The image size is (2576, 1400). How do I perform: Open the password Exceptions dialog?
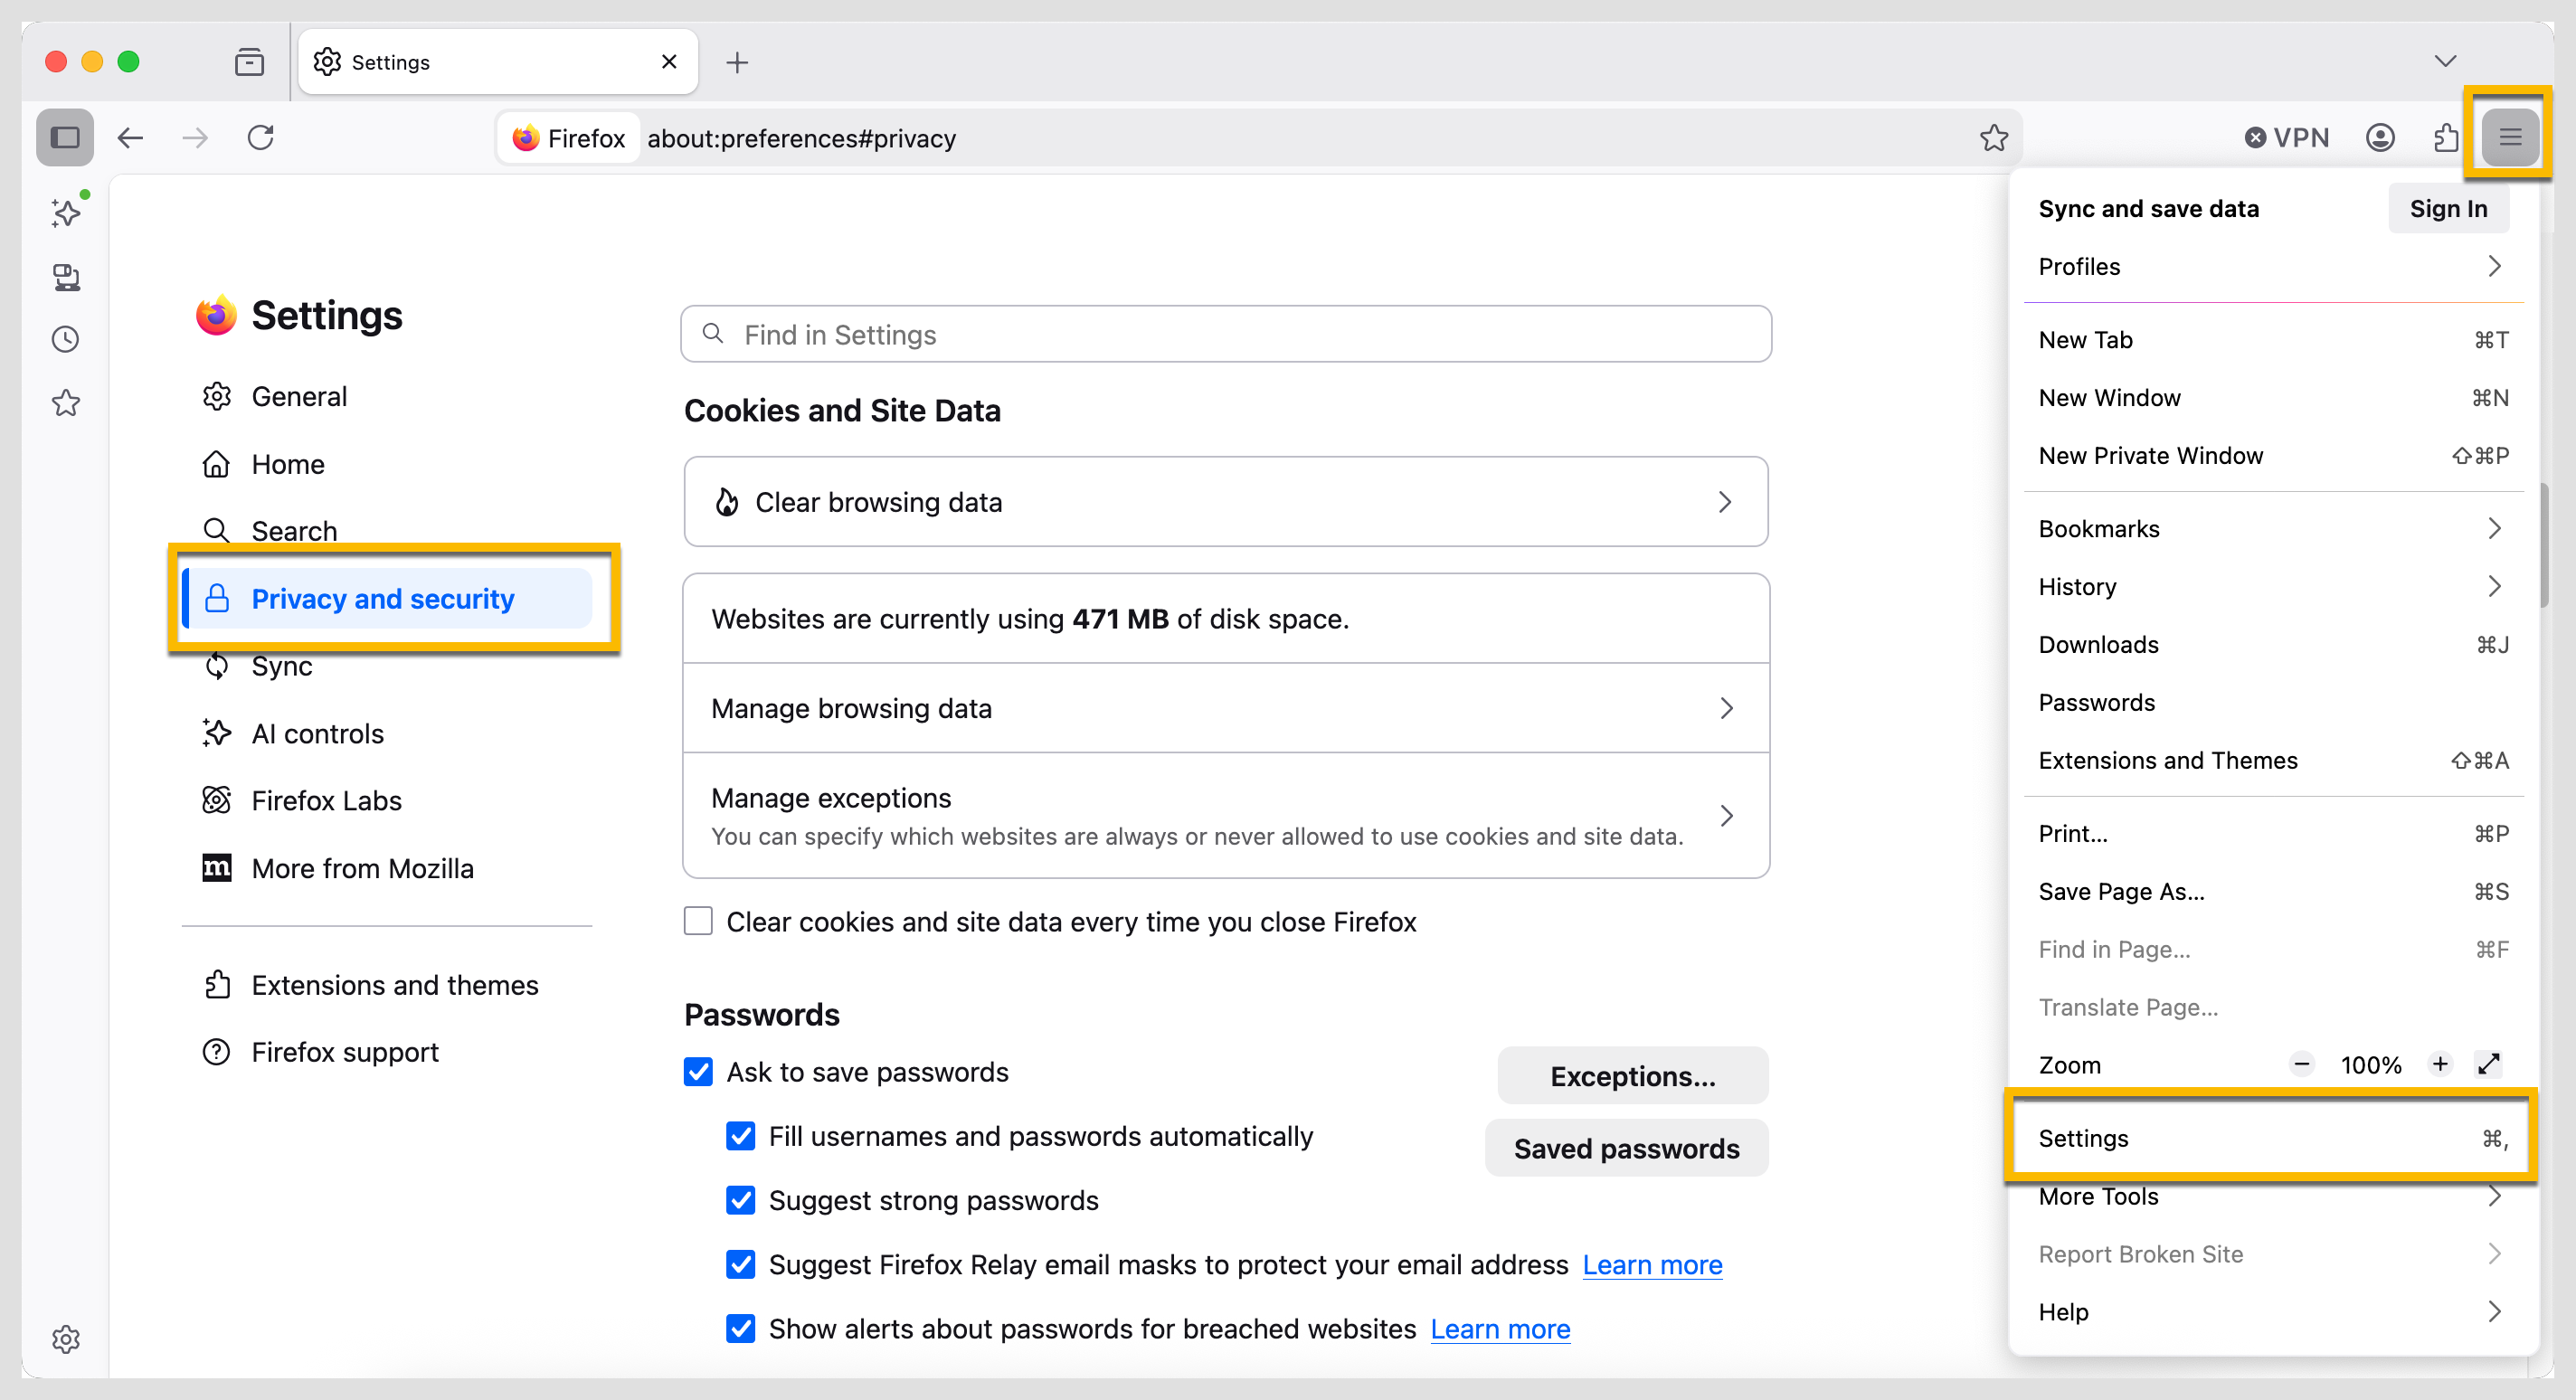point(1632,1075)
